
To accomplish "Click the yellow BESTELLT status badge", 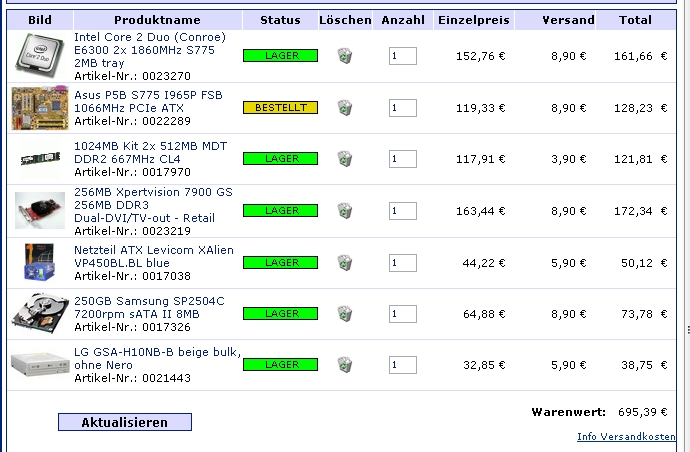I will [280, 107].
